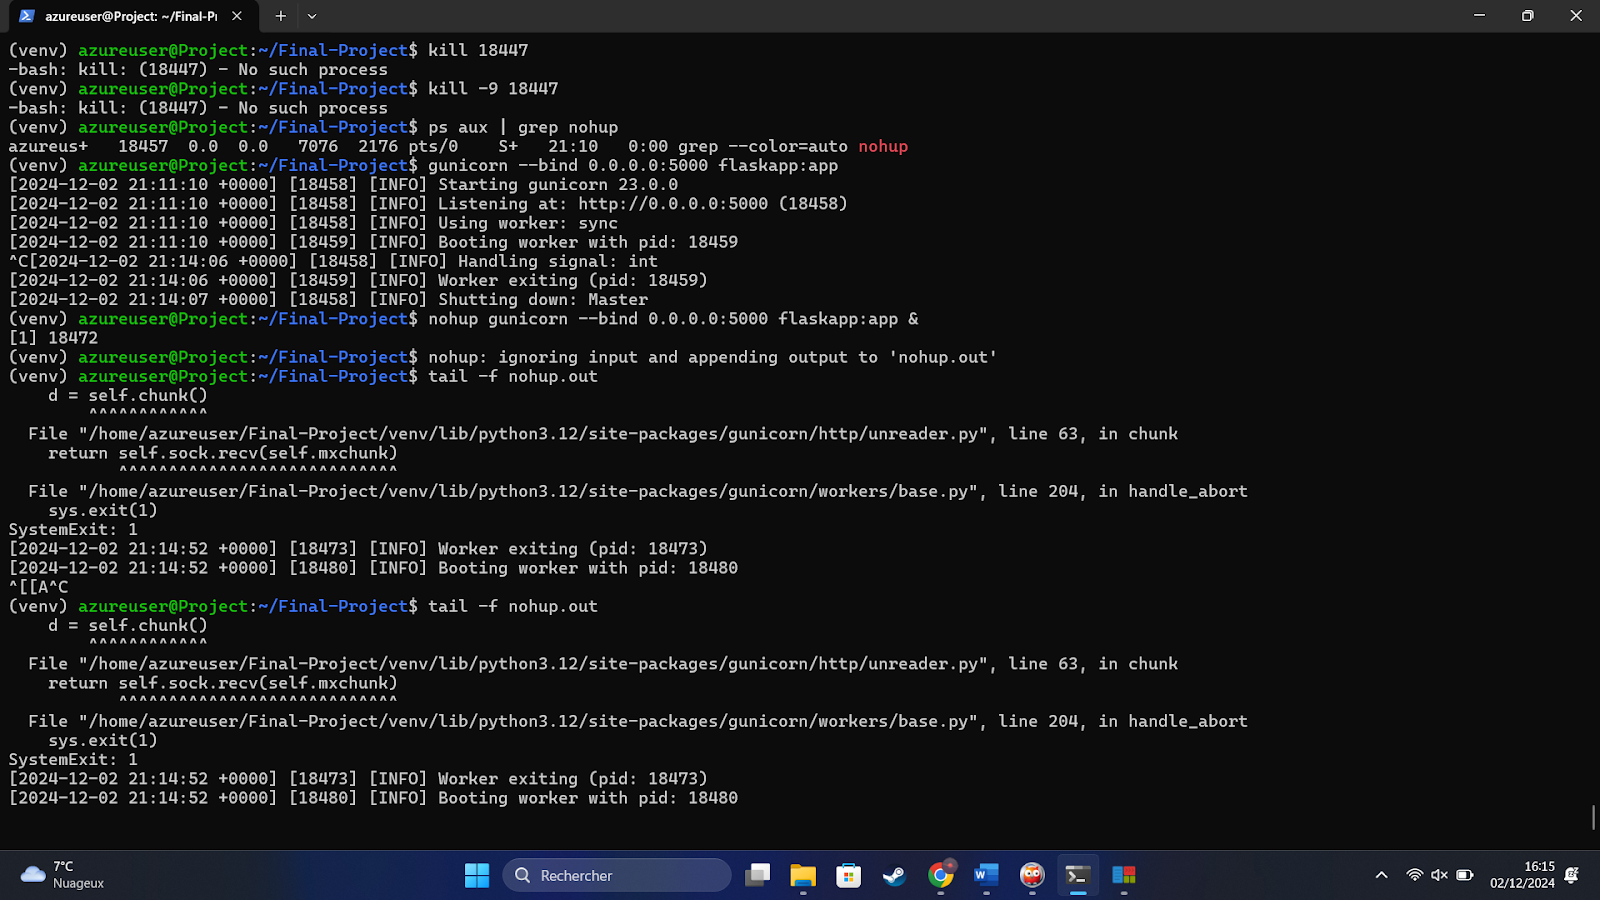The width and height of the screenshot is (1600, 900).
Task: Click the last 'tail -f nohup.out' command
Action: 513,606
